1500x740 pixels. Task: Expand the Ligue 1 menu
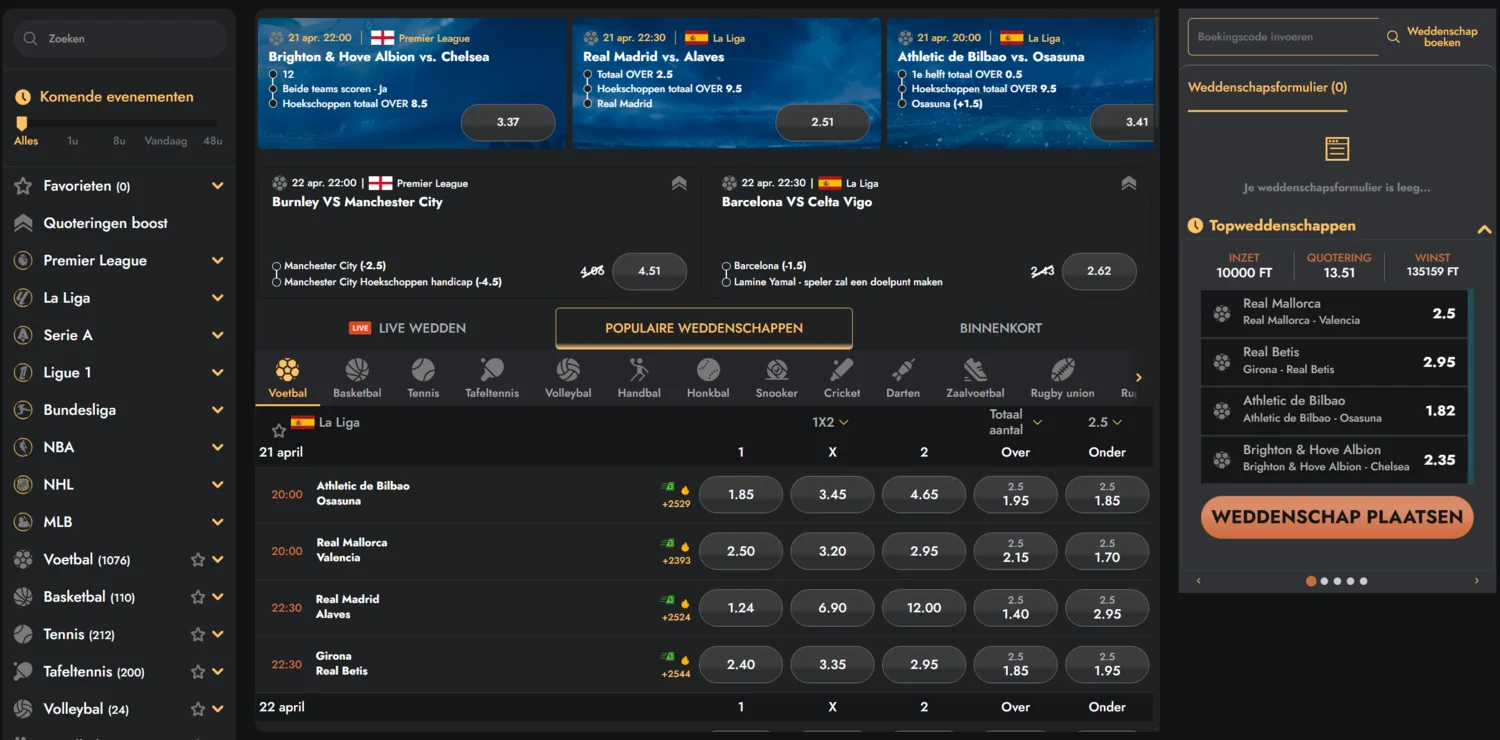[218, 373]
